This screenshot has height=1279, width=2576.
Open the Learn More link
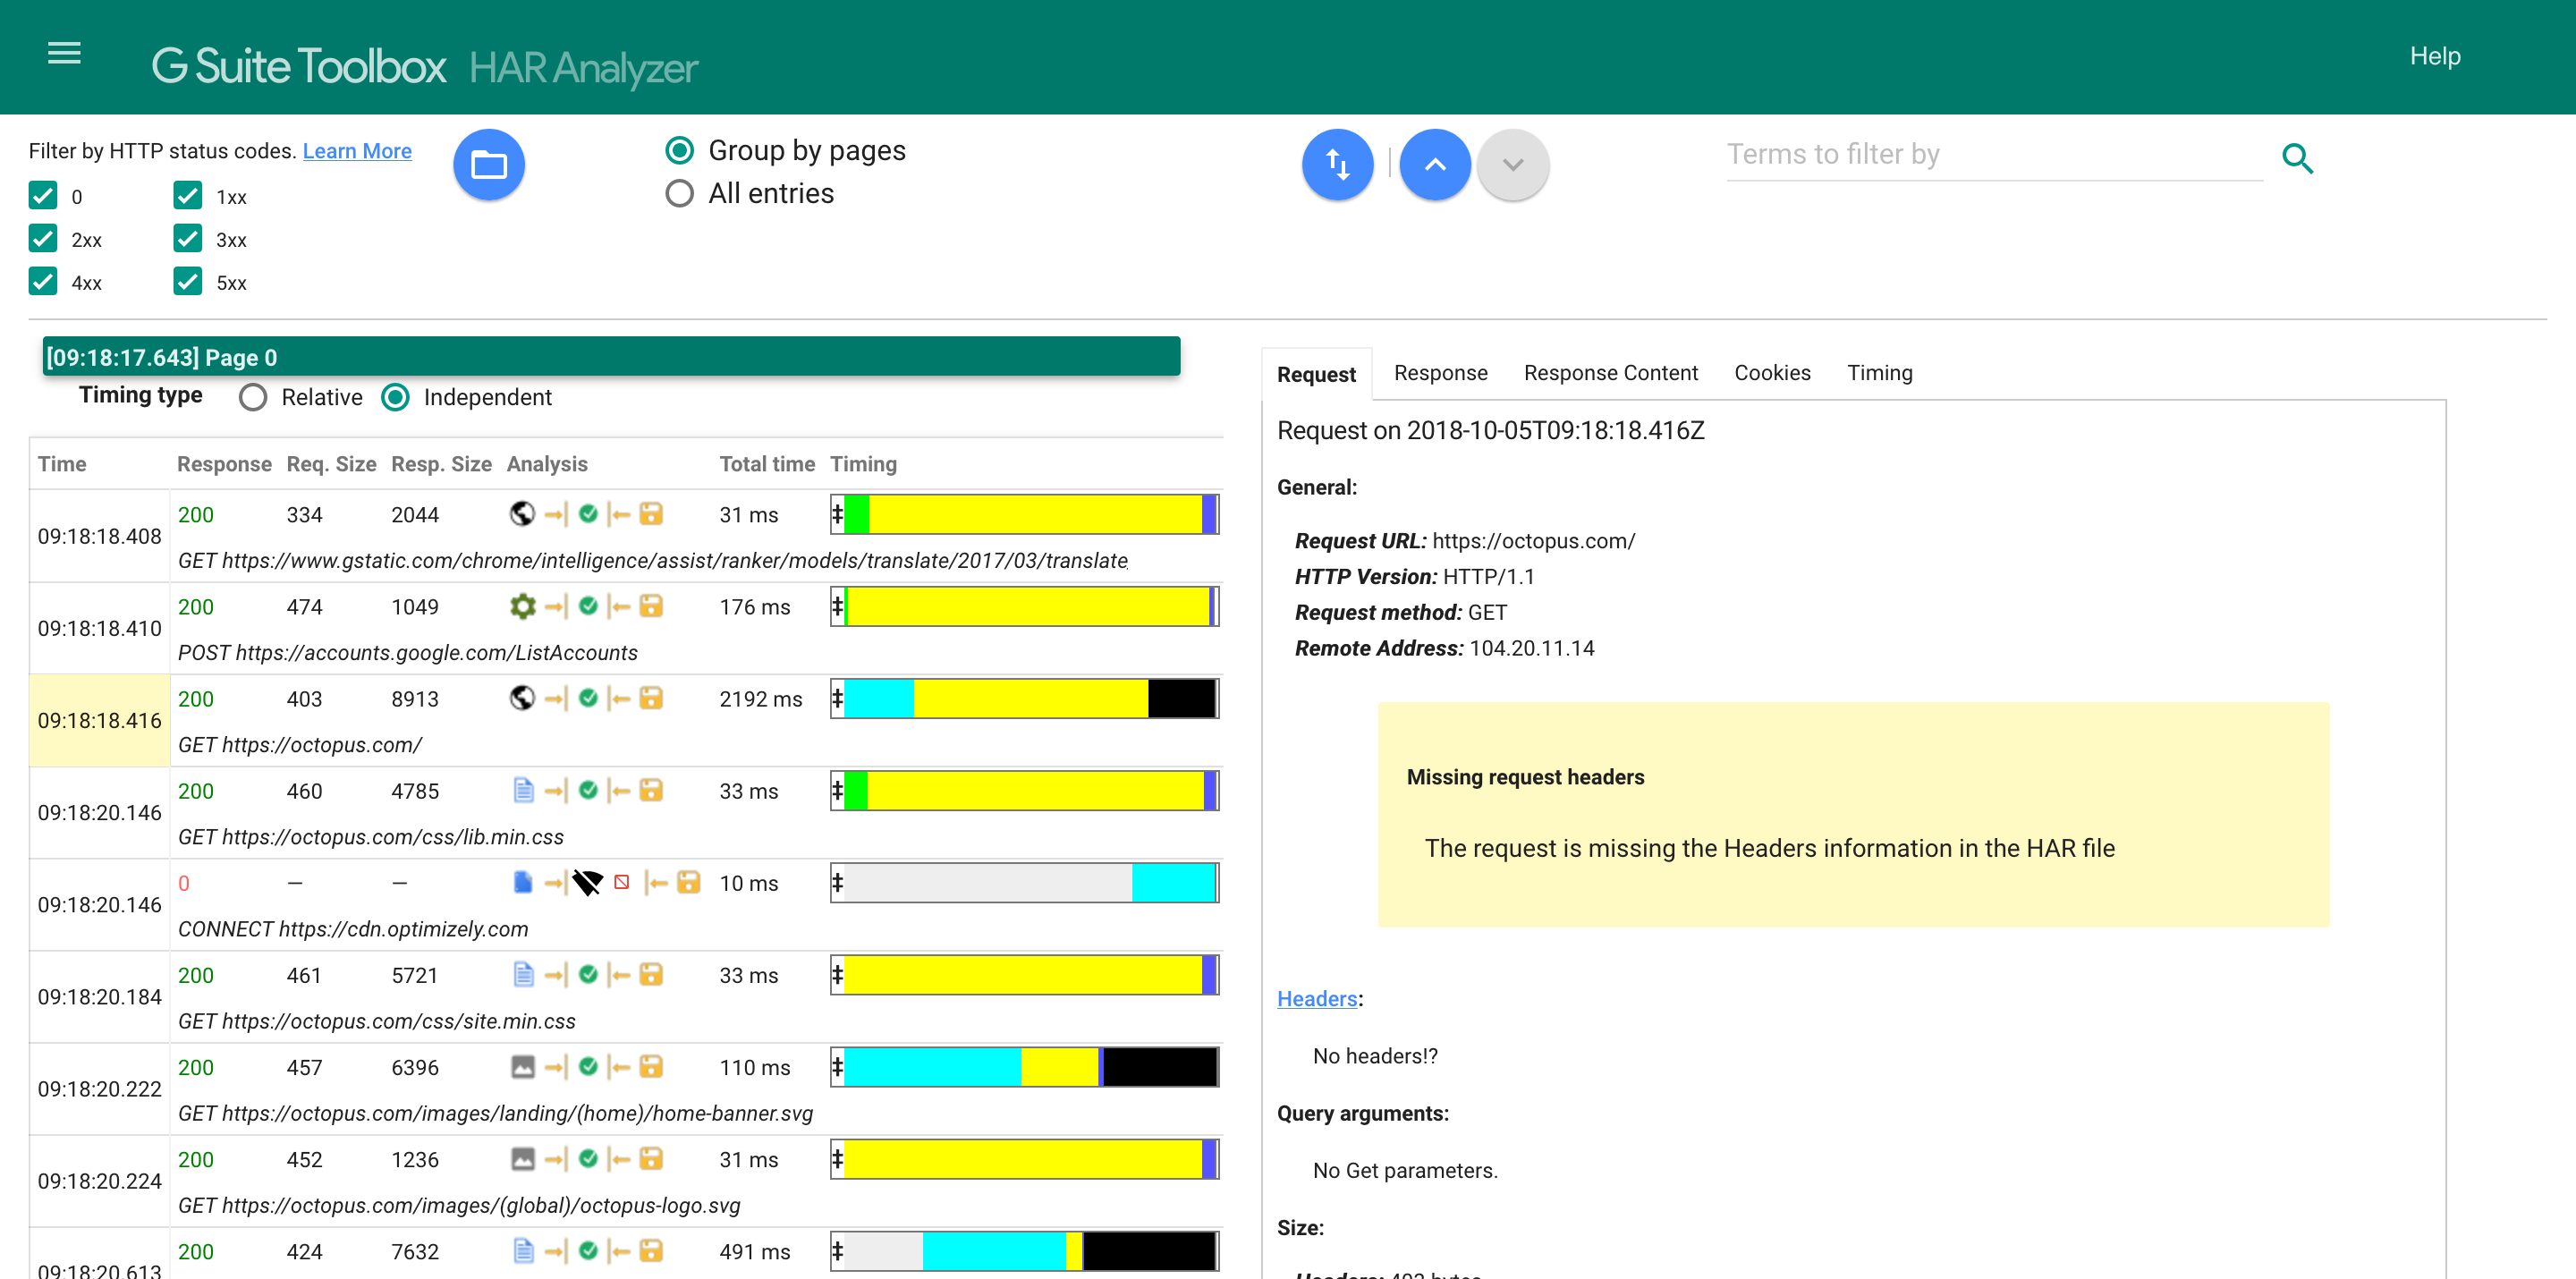pyautogui.click(x=357, y=151)
